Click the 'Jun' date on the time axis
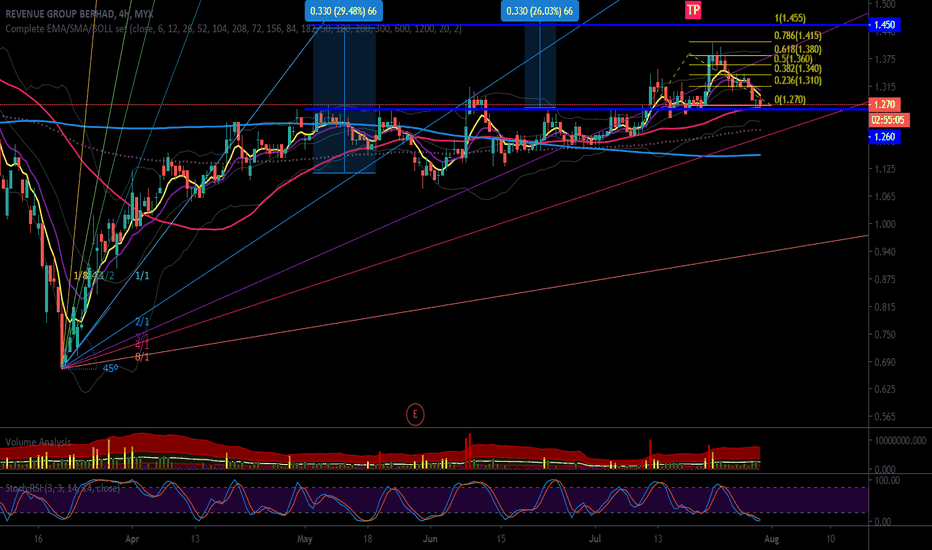This screenshot has width=932, height=550. point(430,539)
